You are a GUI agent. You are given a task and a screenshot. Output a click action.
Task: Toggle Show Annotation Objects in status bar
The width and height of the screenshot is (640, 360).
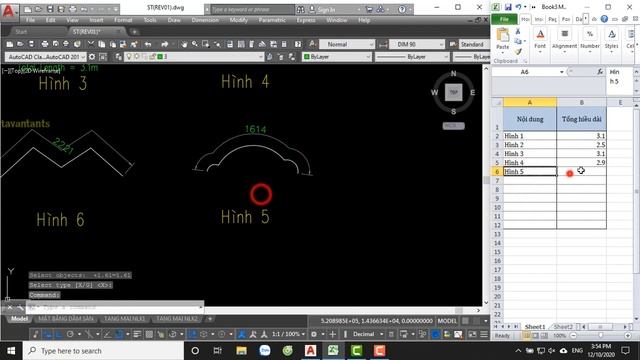click(242, 334)
